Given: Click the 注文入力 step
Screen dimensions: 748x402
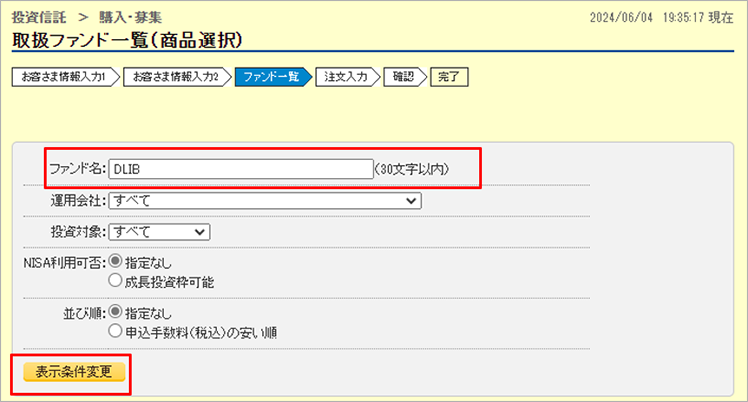Looking at the screenshot, I should tap(348, 77).
